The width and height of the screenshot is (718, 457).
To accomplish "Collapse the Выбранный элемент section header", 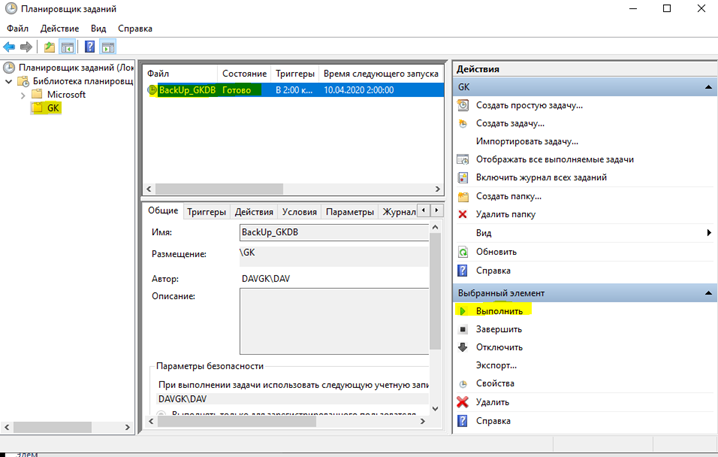I will (708, 293).
